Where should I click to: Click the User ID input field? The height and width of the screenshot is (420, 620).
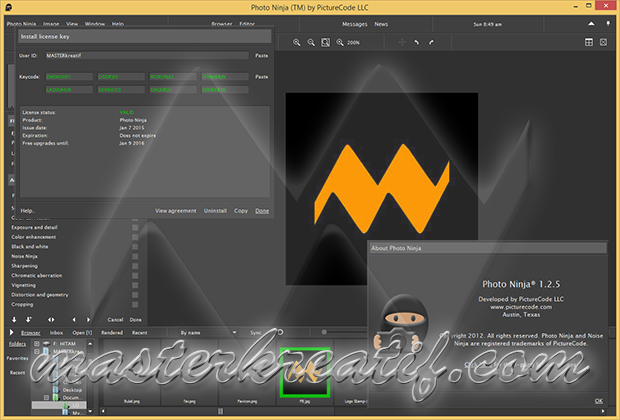(147, 56)
